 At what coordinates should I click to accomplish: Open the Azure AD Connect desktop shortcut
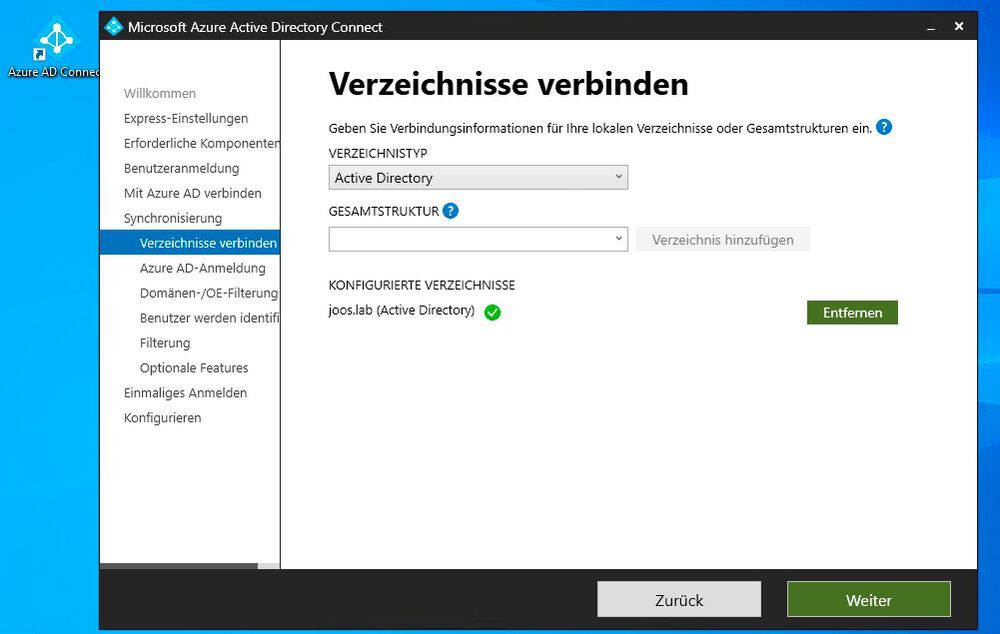[x=54, y=48]
